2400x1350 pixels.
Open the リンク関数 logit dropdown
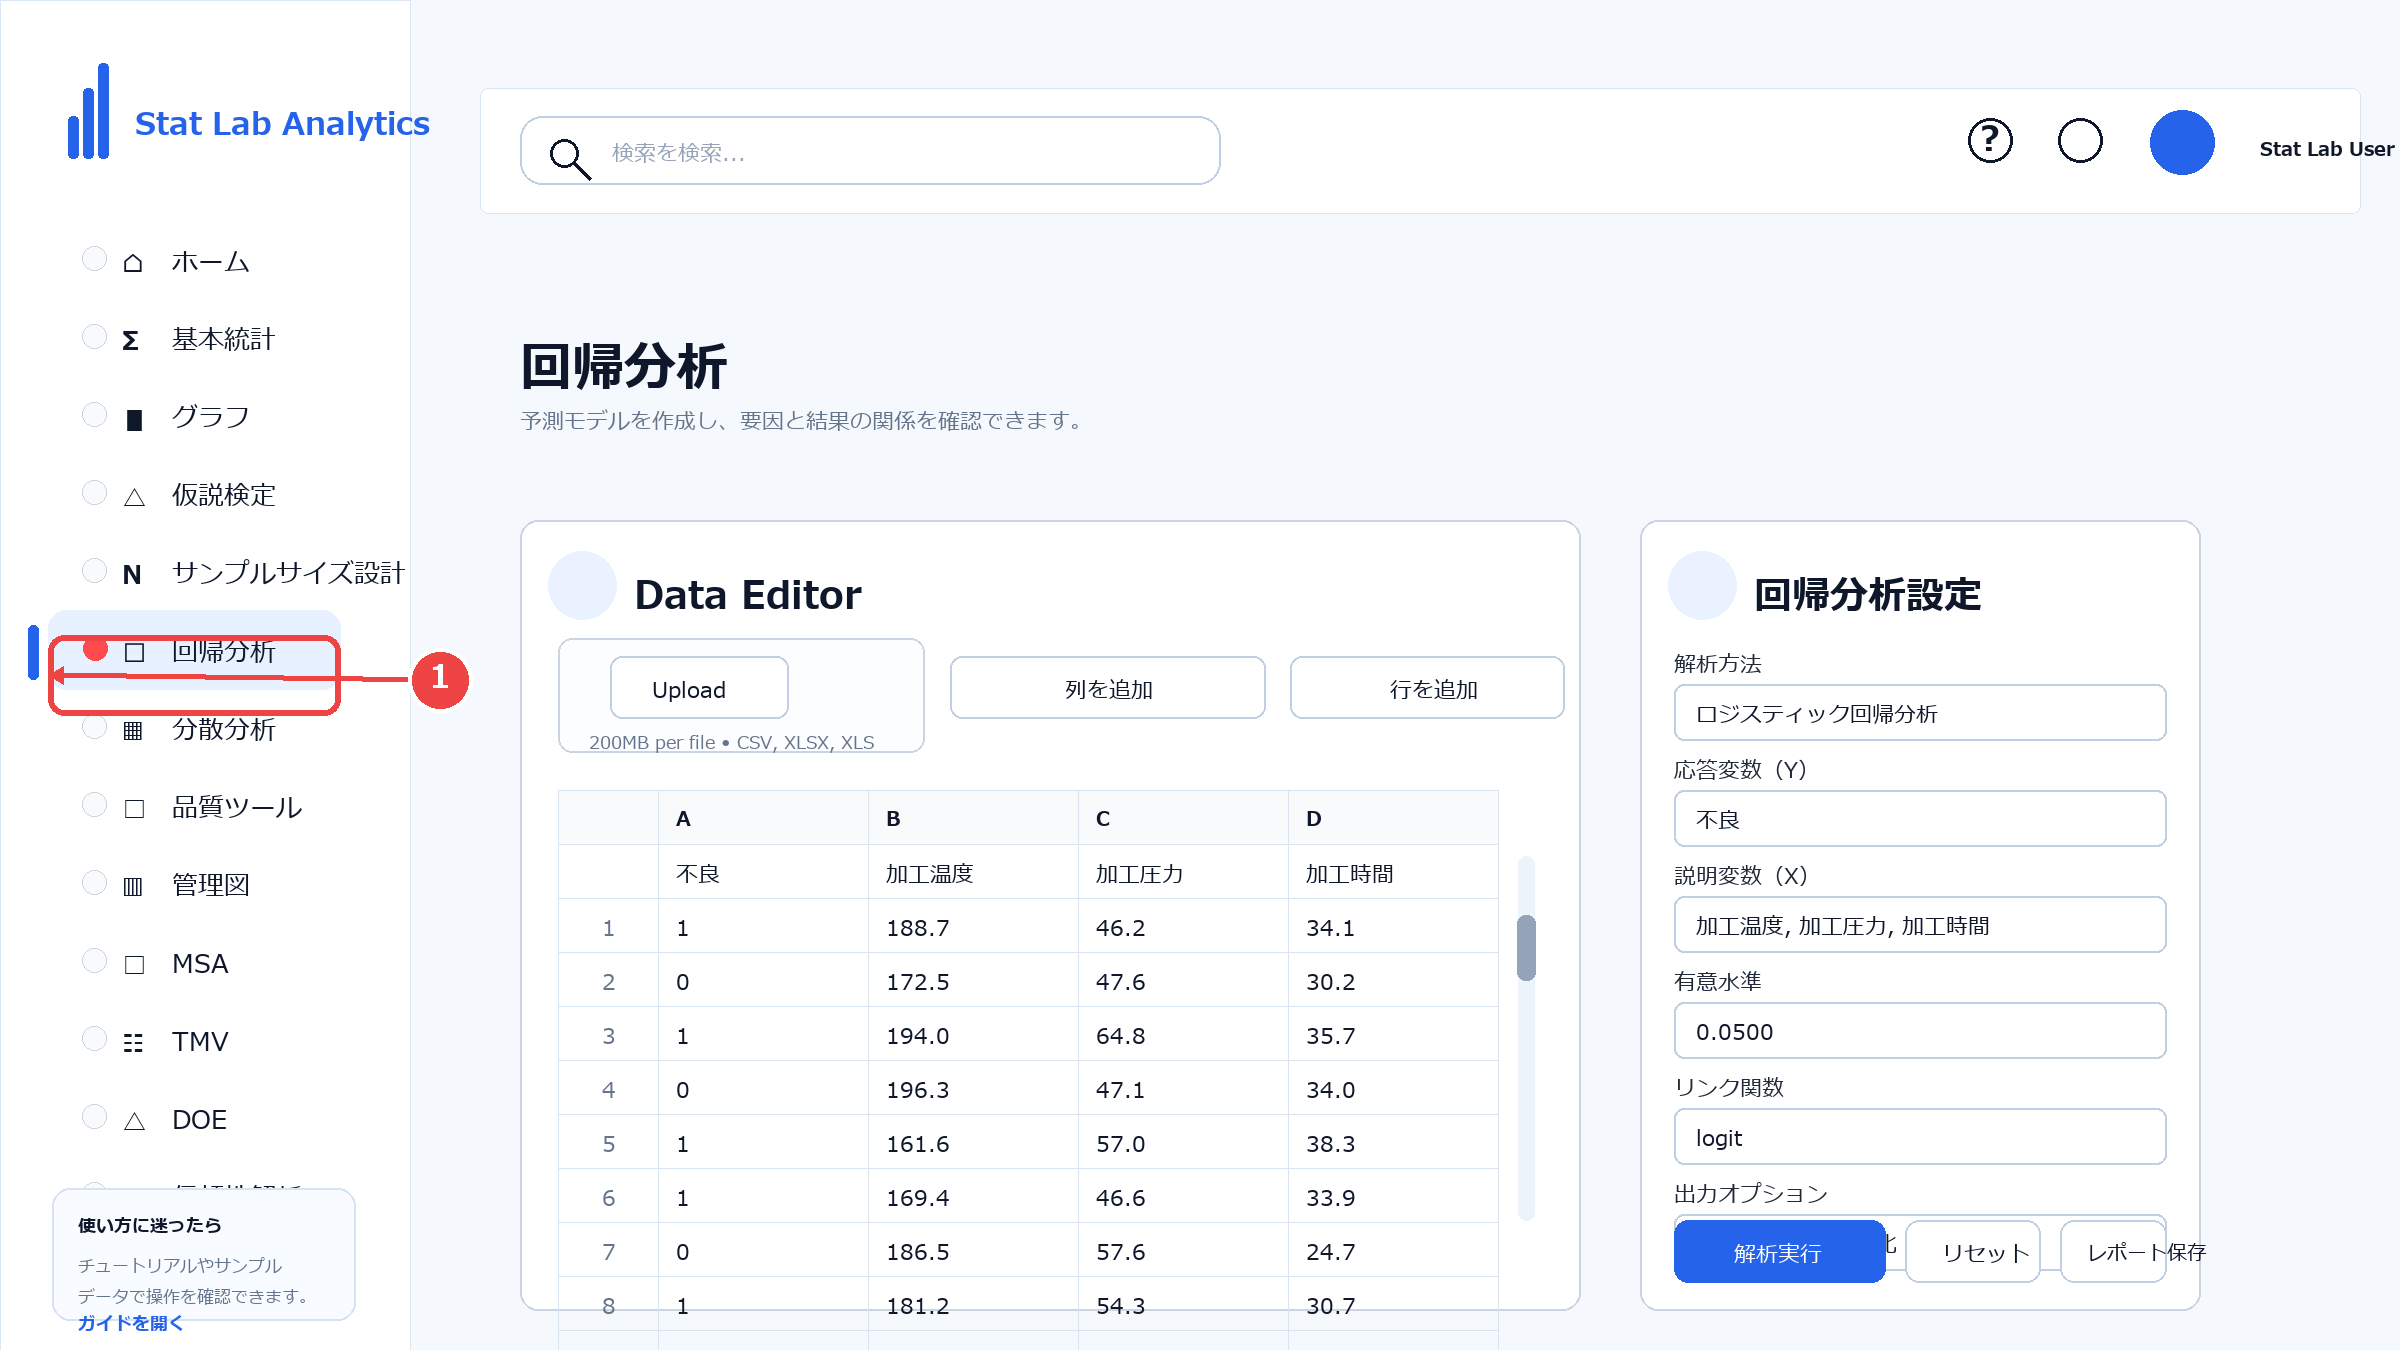point(1920,1137)
